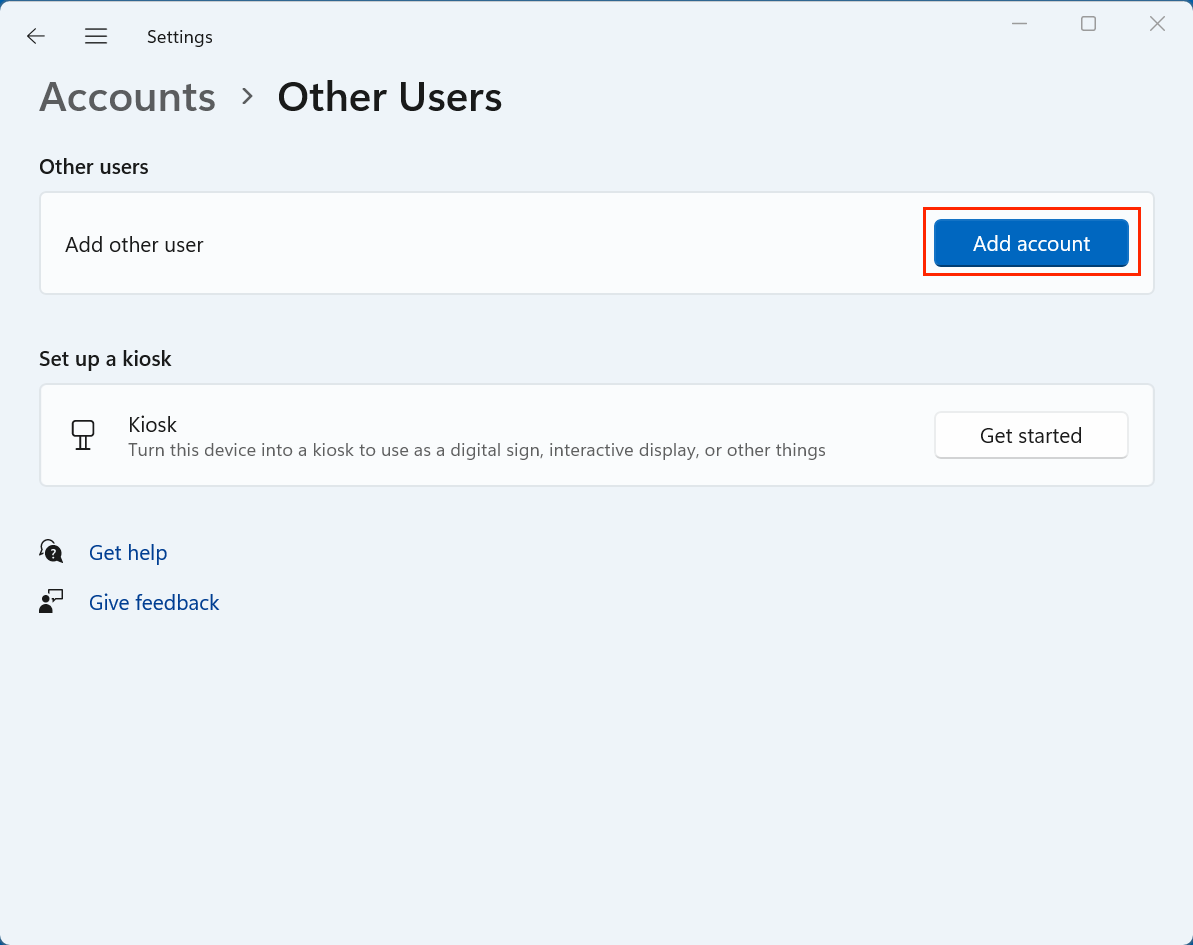Click the Set up a kiosk section header
Viewport: 1193px width, 945px height.
[105, 359]
